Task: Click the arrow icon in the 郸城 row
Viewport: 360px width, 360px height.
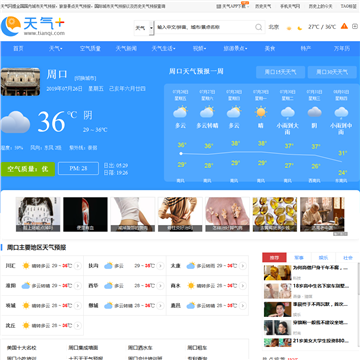Action: [160, 305]
